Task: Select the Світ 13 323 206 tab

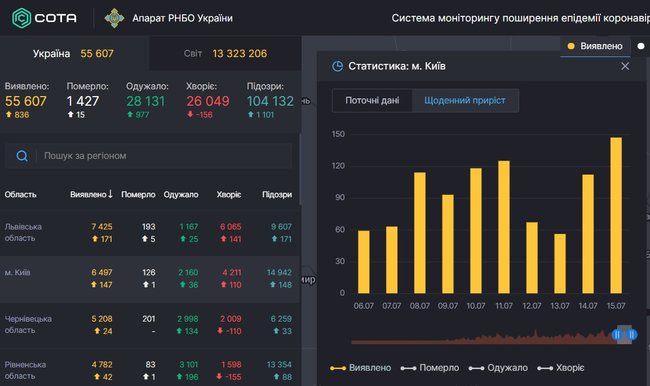Action: [225, 53]
